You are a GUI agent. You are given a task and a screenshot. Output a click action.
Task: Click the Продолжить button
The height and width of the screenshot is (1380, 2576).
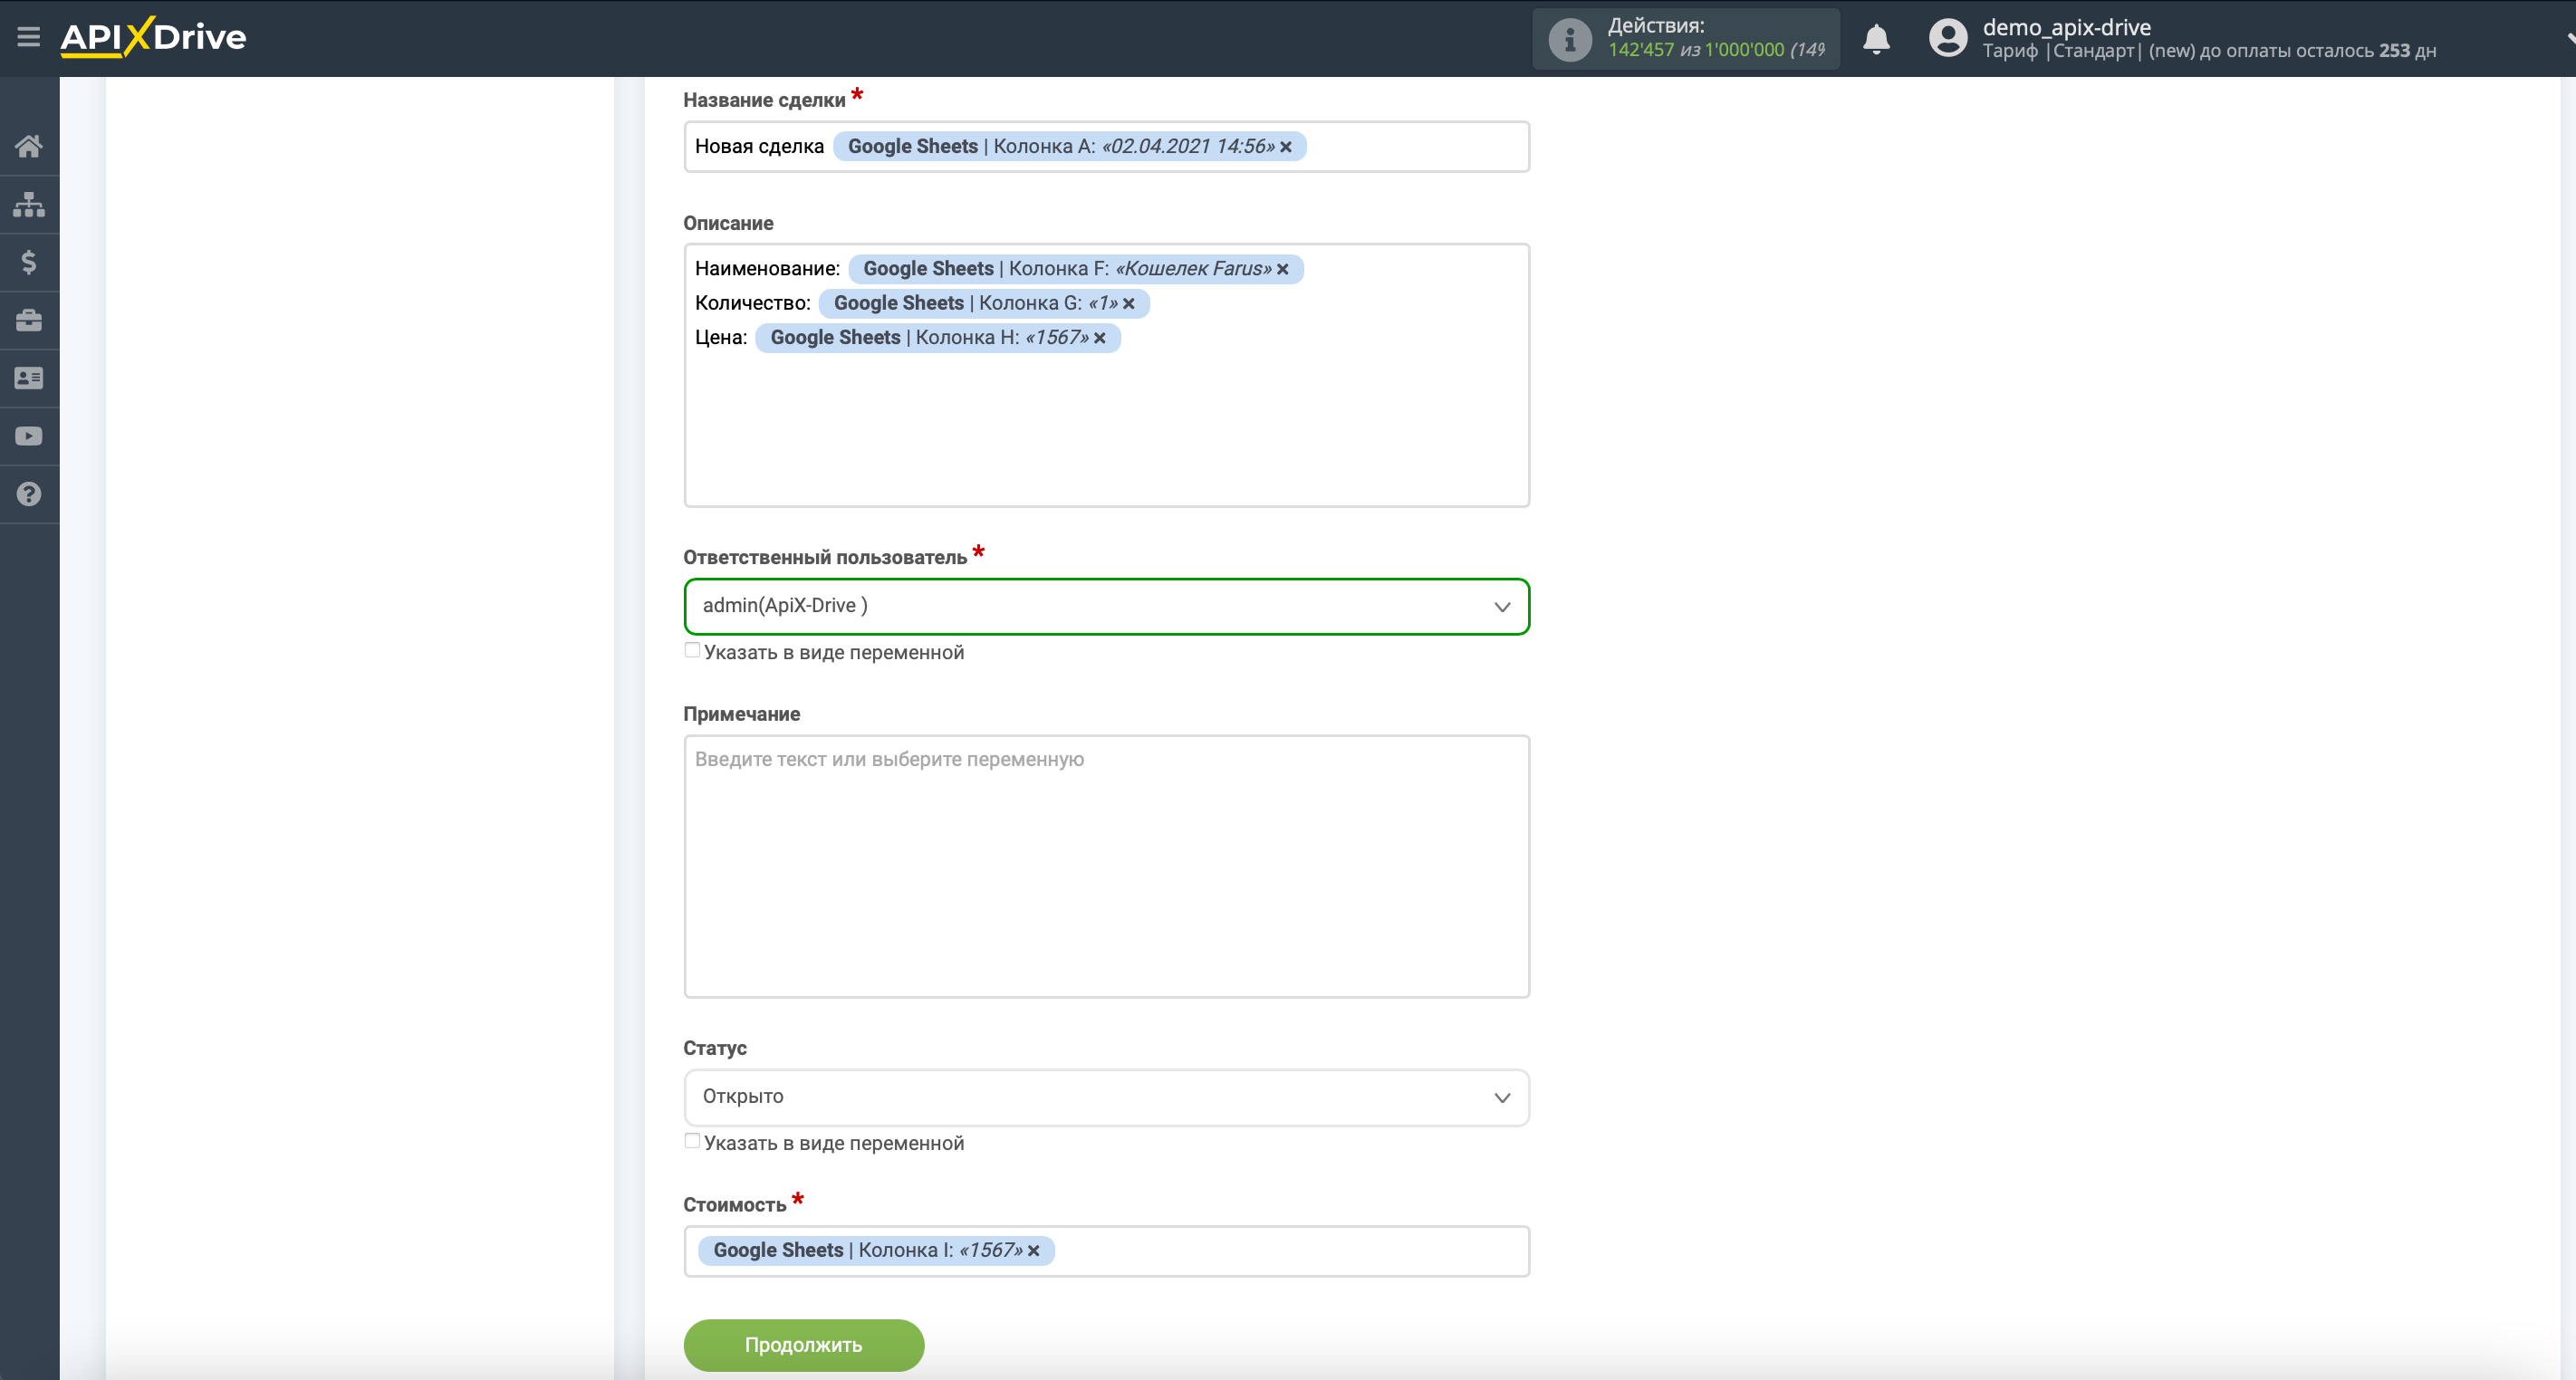click(x=804, y=1344)
